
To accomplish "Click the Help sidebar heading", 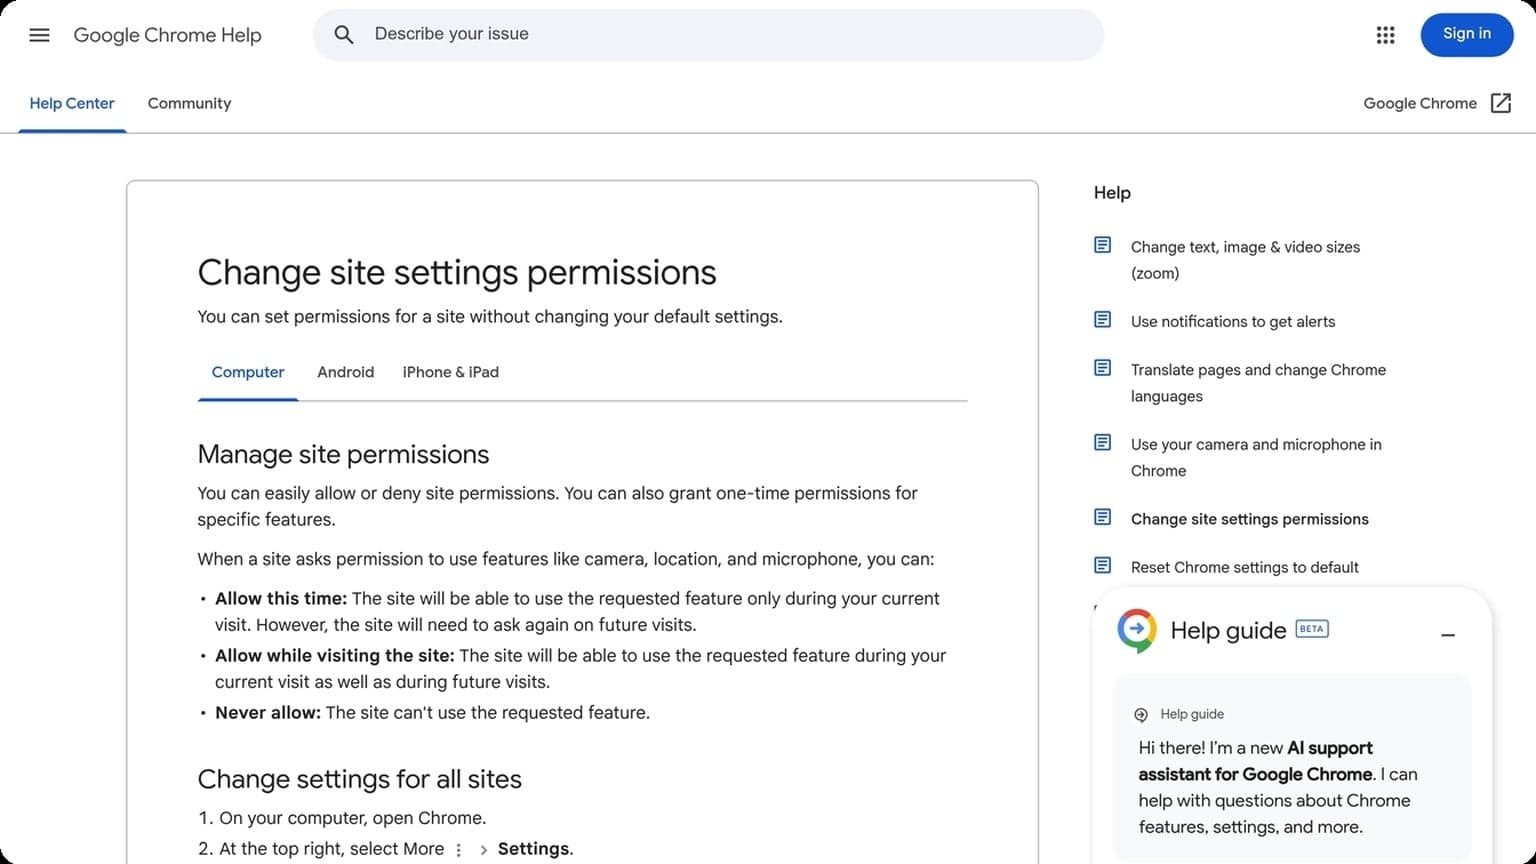I will tap(1112, 192).
